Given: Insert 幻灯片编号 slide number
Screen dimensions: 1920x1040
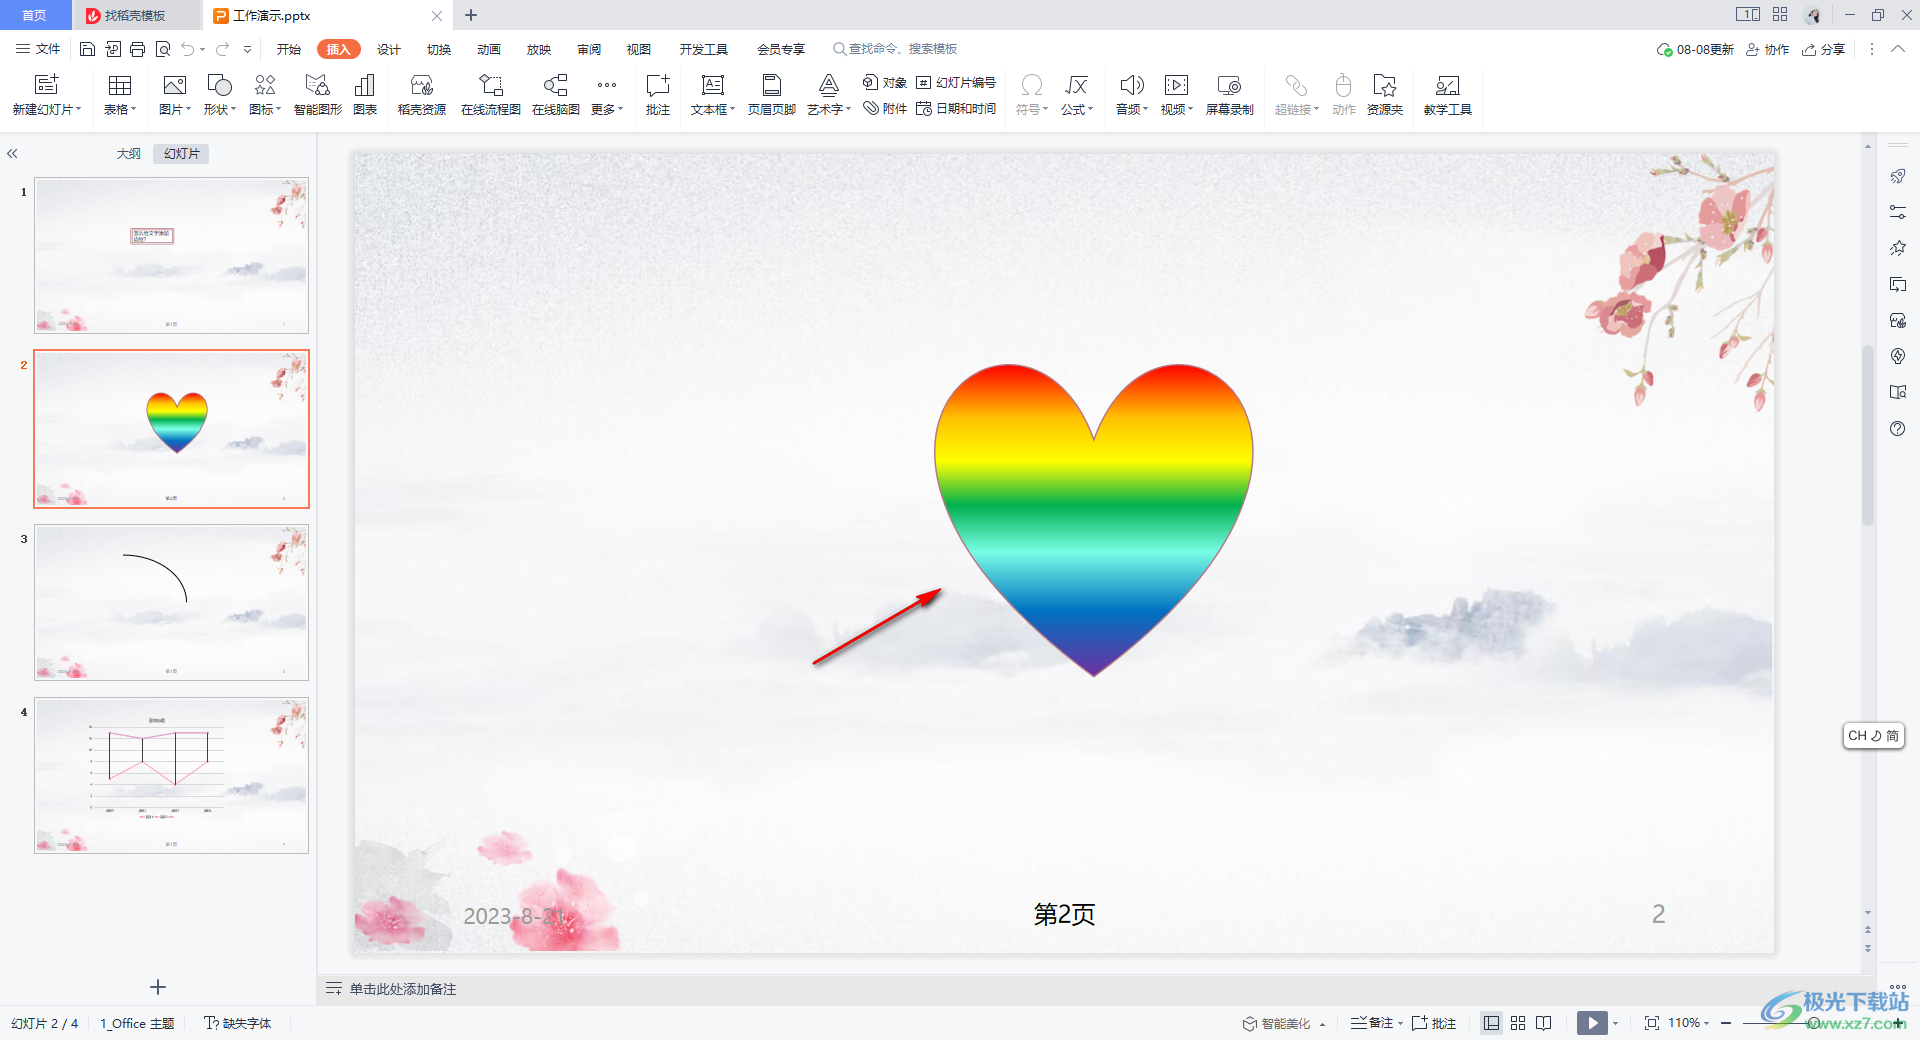Looking at the screenshot, I should click(x=956, y=82).
